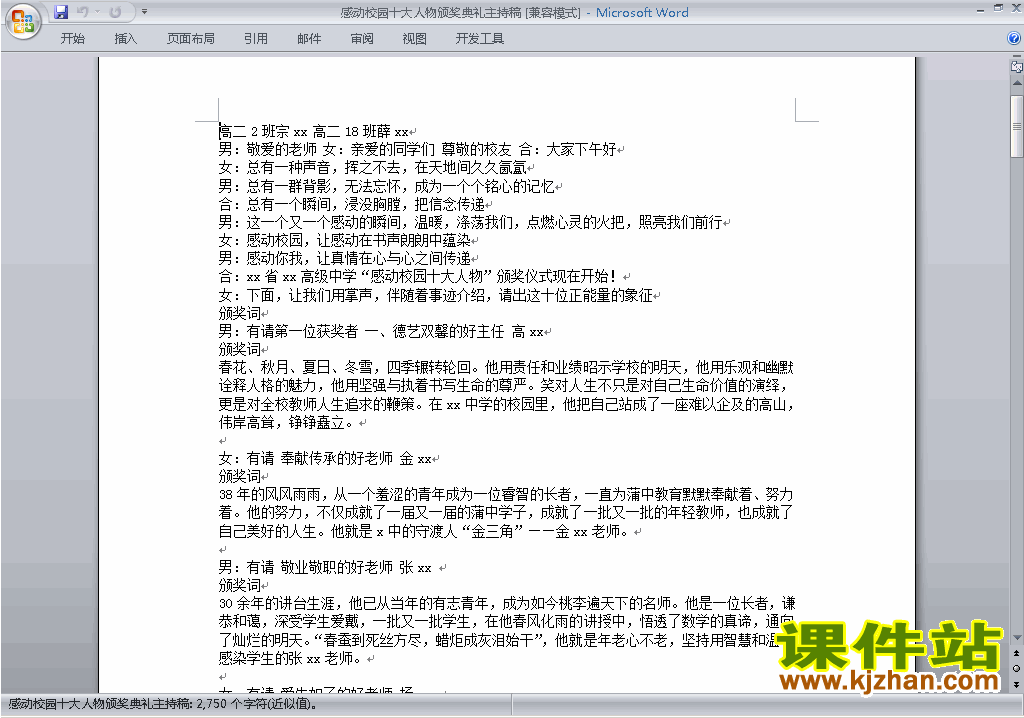Open the 插入 ribbon tab
Viewport: 1024px width, 718px height.
[x=125, y=39]
